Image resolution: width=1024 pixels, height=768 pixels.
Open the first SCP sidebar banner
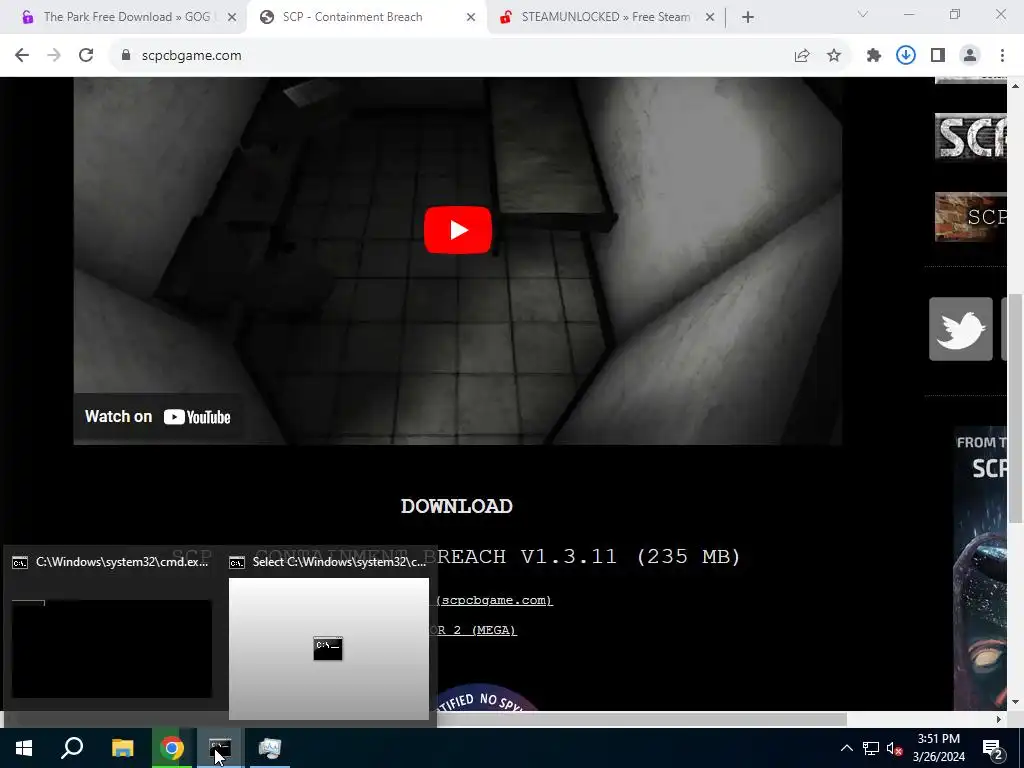pyautogui.click(x=970, y=136)
